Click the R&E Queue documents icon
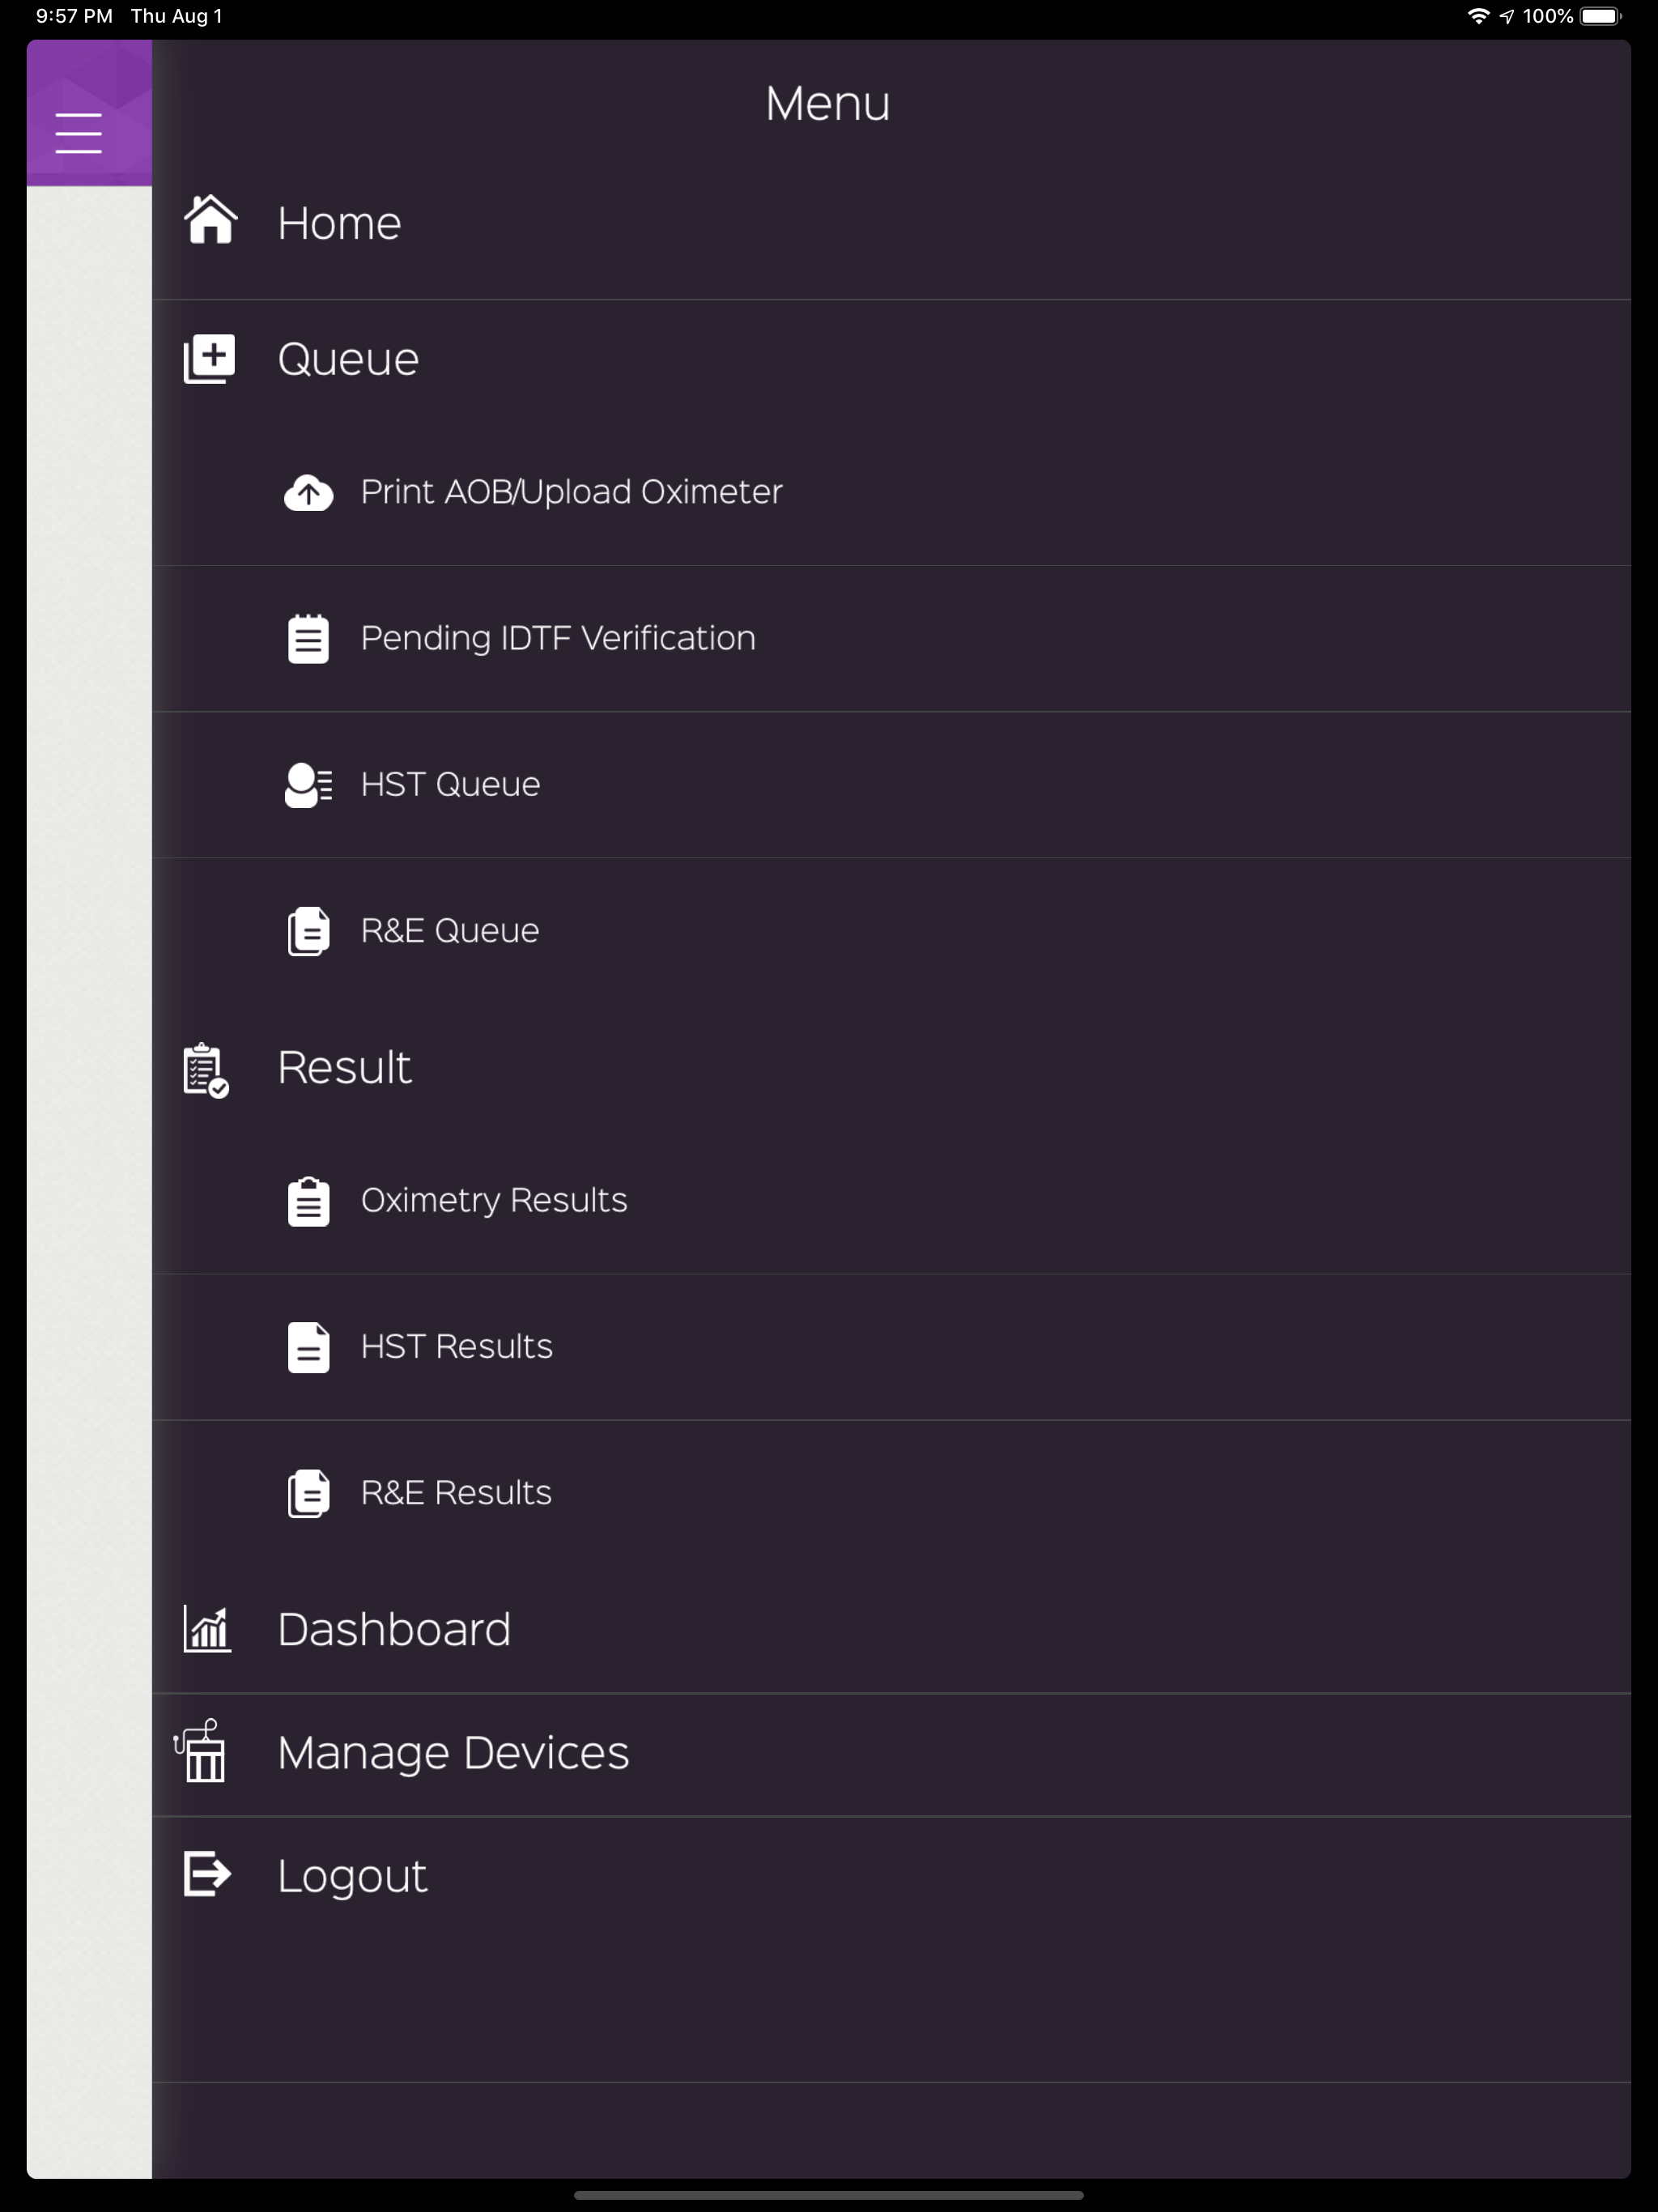 tap(308, 931)
